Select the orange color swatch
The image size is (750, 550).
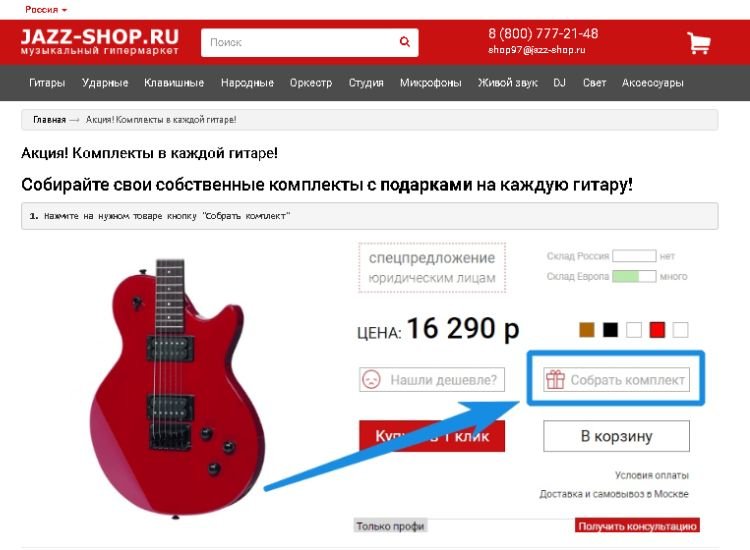pos(587,330)
